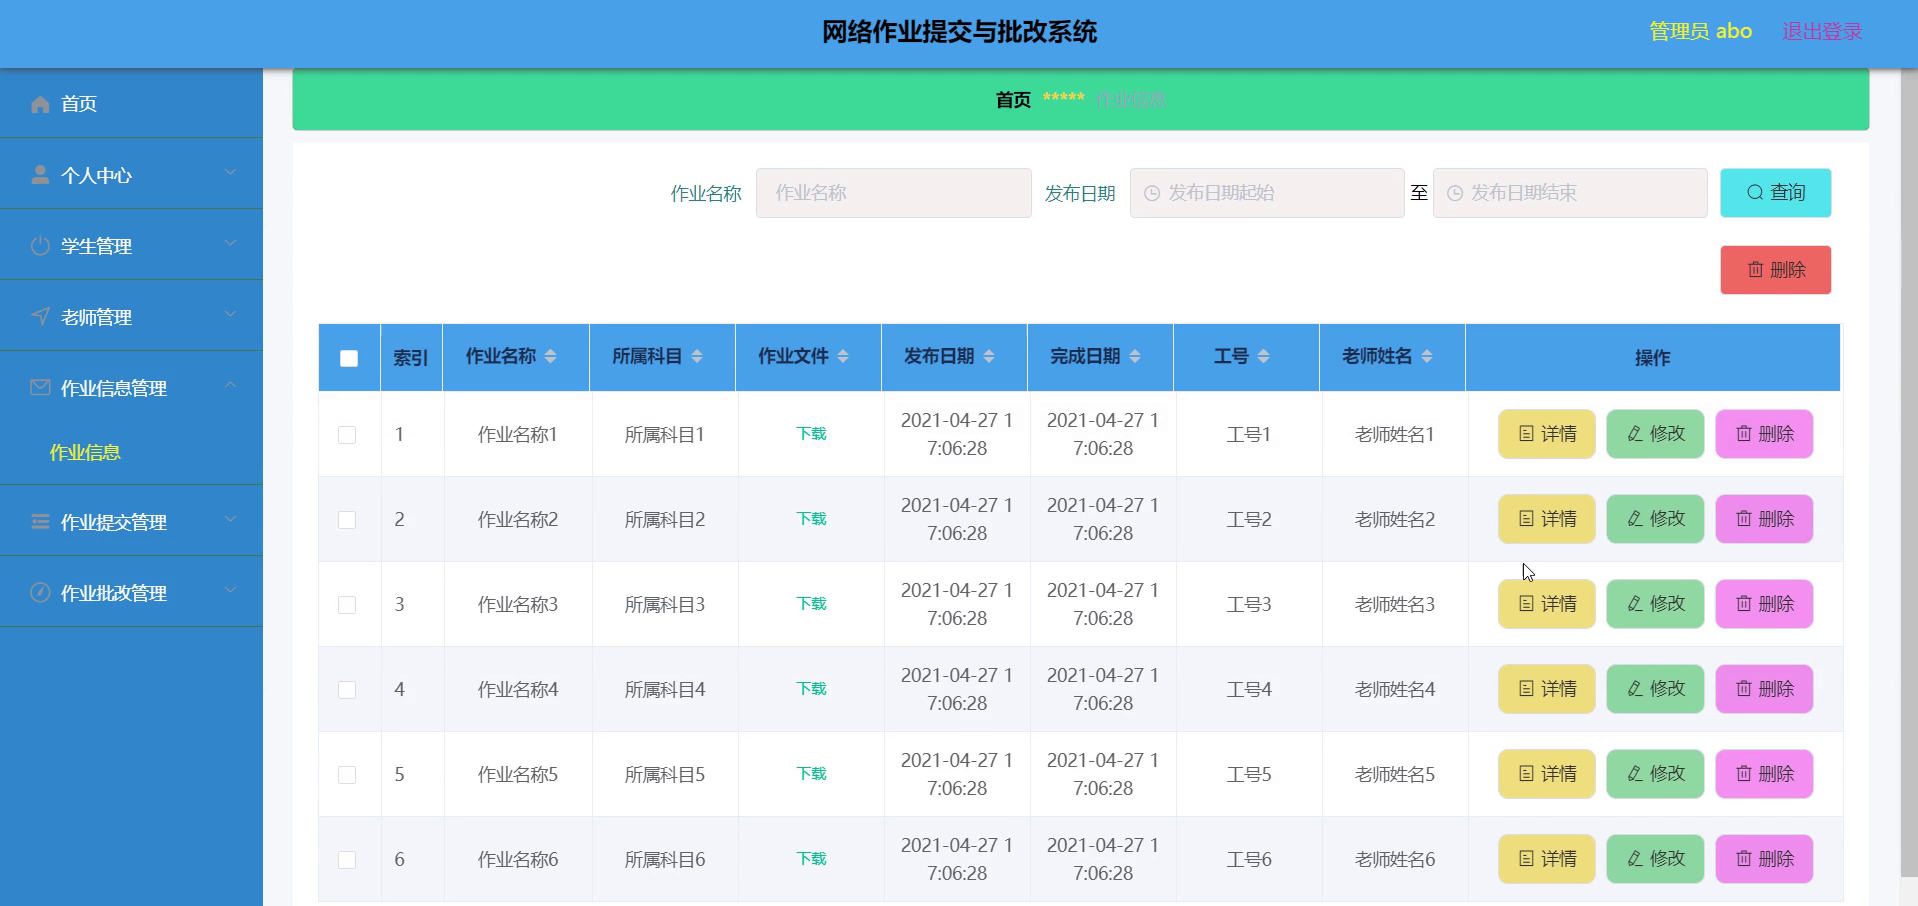Click pink 删除 for 作业名称1

pos(1764,434)
